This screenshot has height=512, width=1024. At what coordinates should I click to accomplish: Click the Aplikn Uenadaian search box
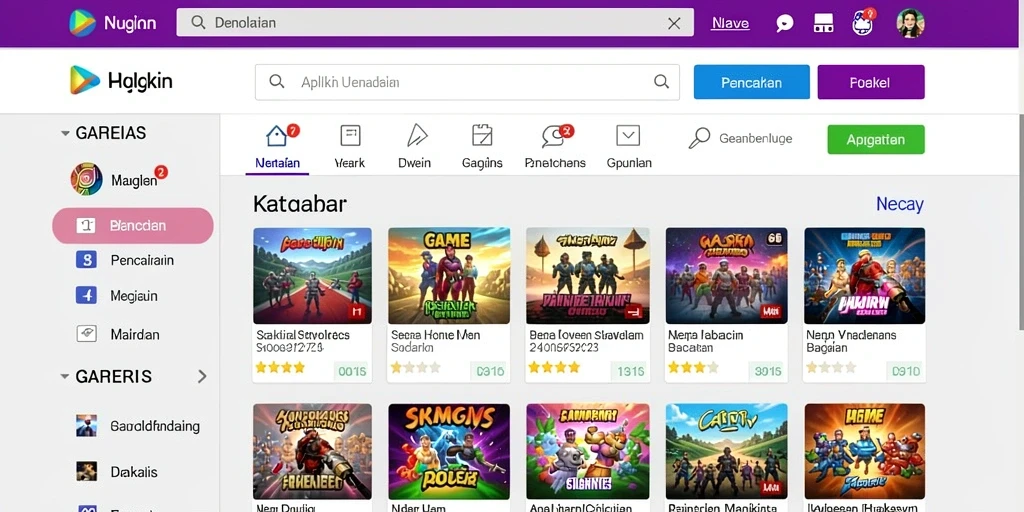tap(467, 82)
